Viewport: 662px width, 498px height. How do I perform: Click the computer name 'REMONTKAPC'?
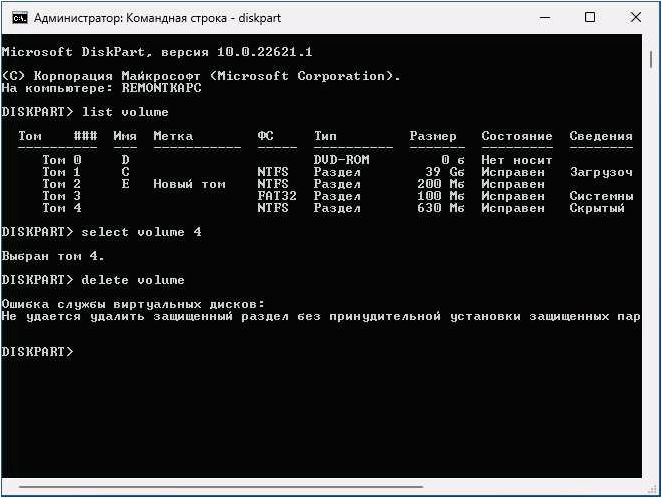[161, 88]
